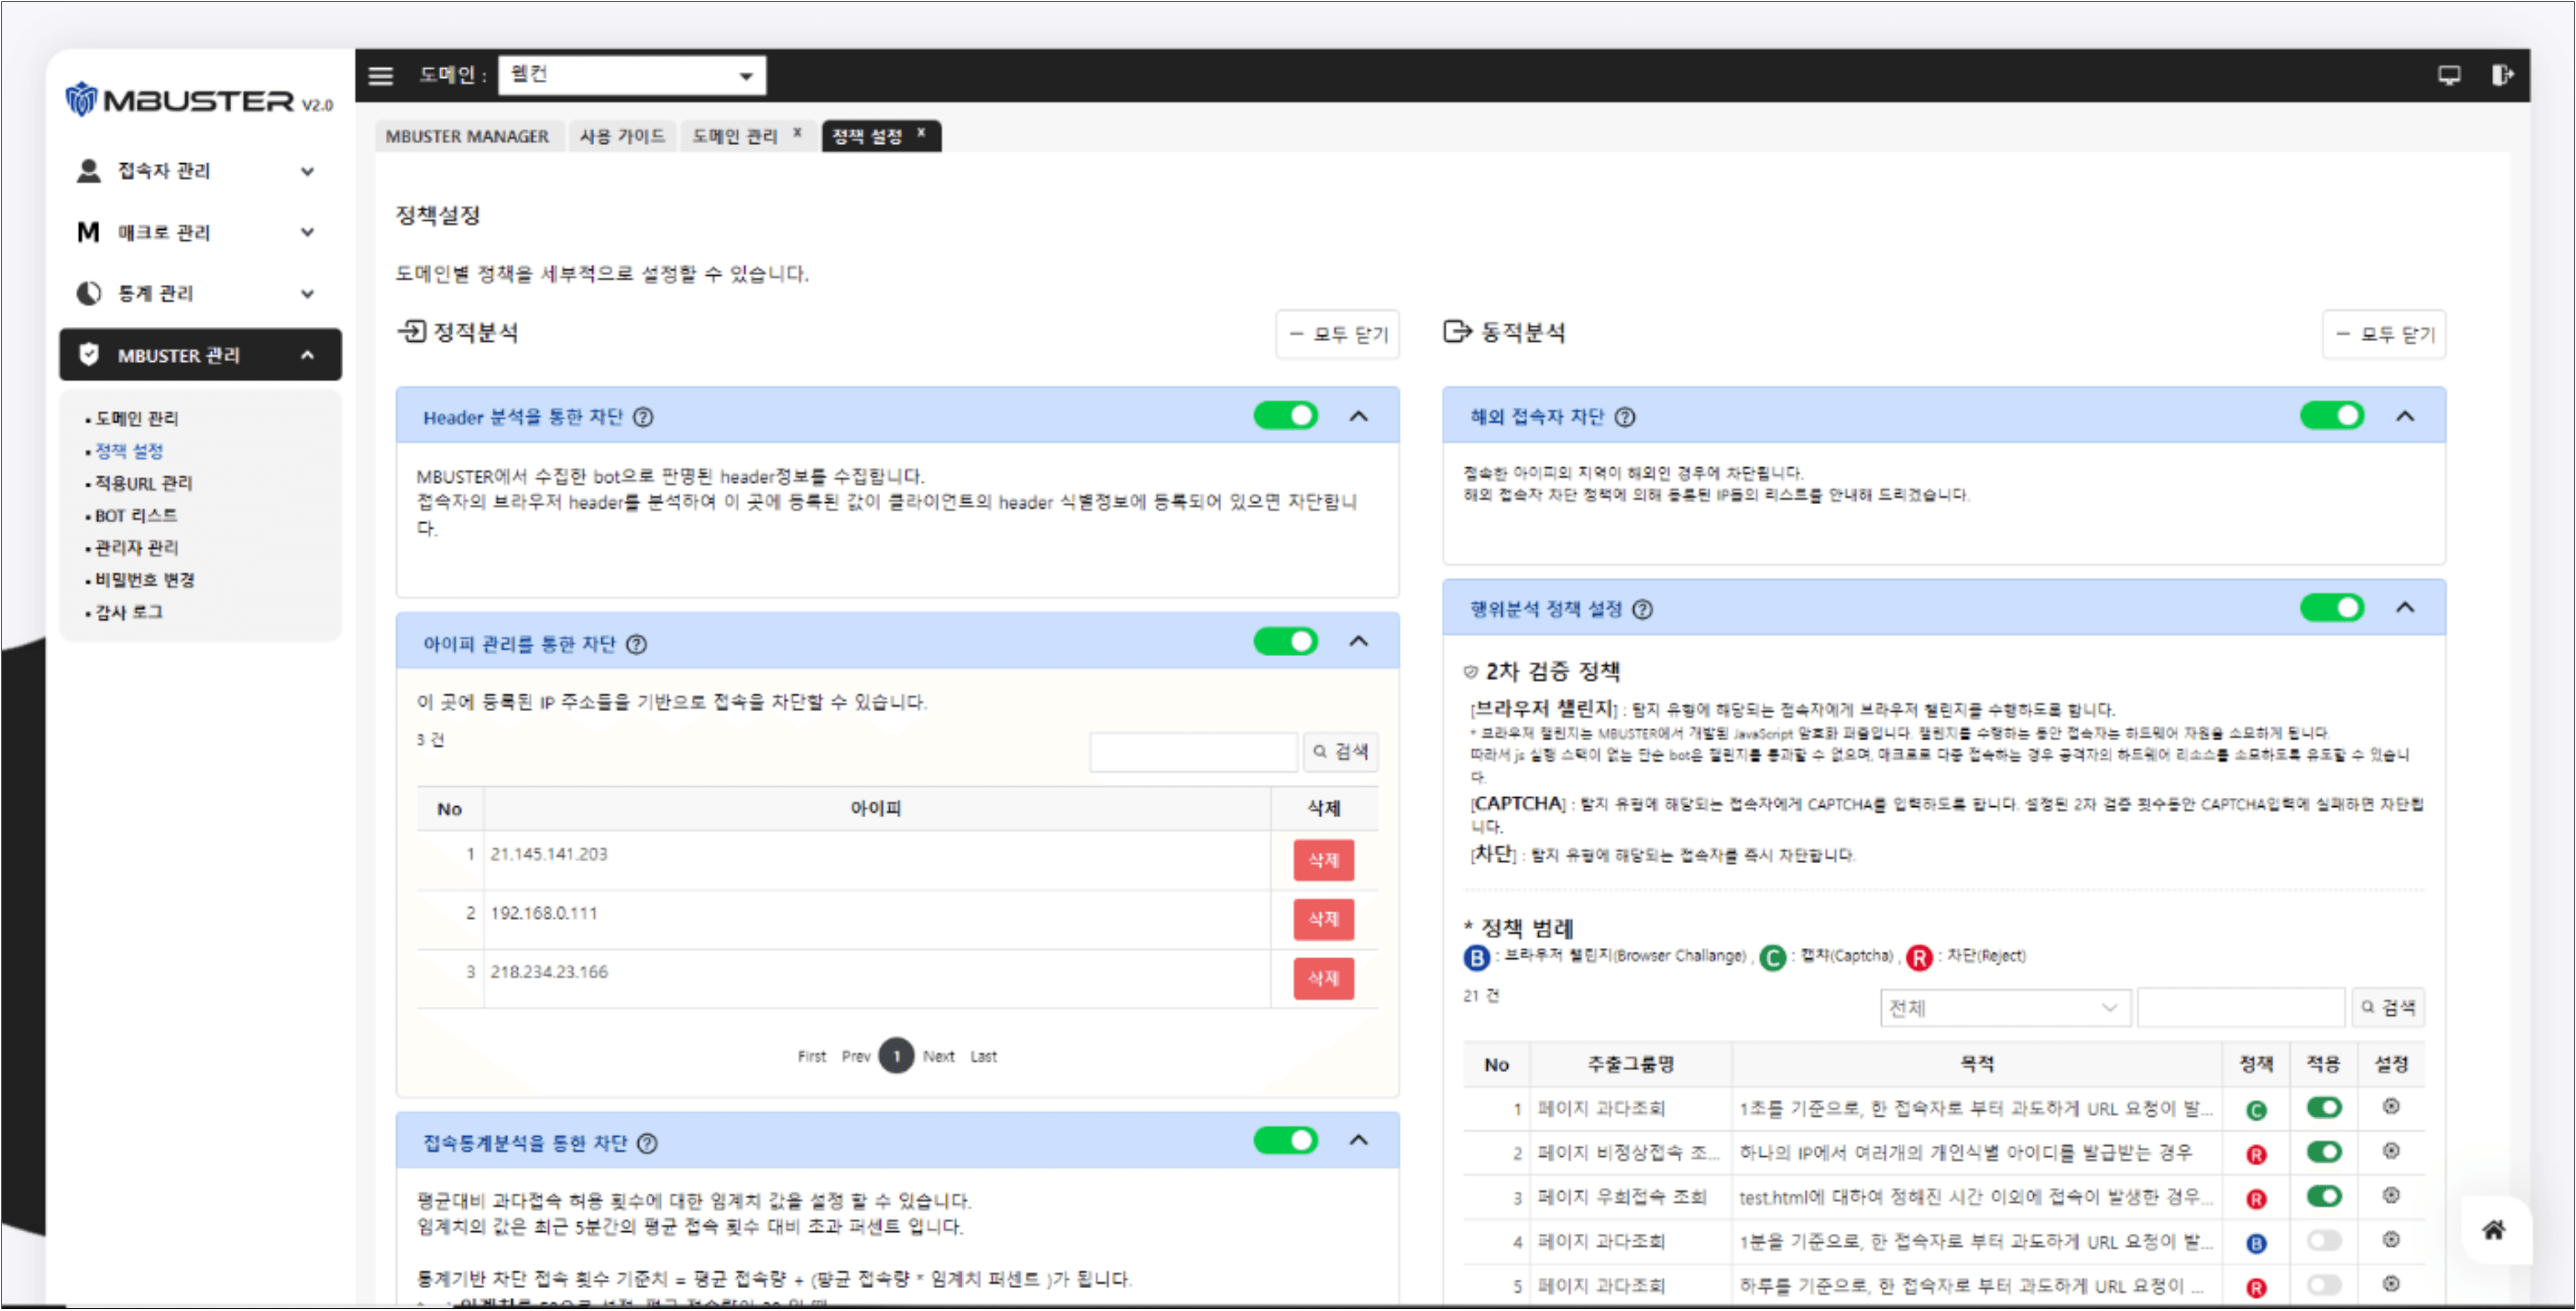Click the IP search input field

click(1194, 752)
